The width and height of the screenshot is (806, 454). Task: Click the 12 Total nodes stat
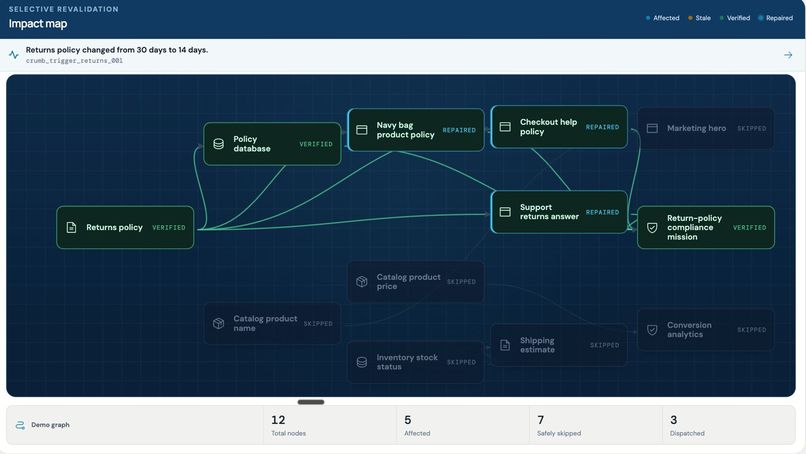329,425
